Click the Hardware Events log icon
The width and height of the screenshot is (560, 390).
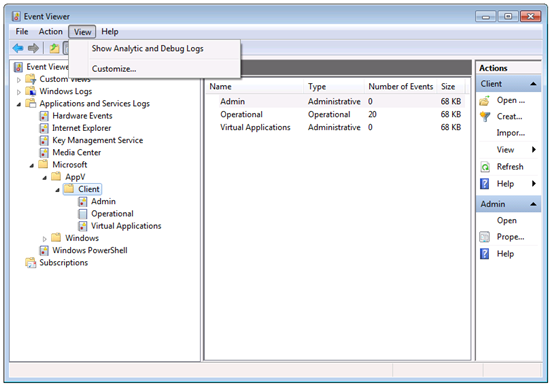pyautogui.click(x=44, y=116)
